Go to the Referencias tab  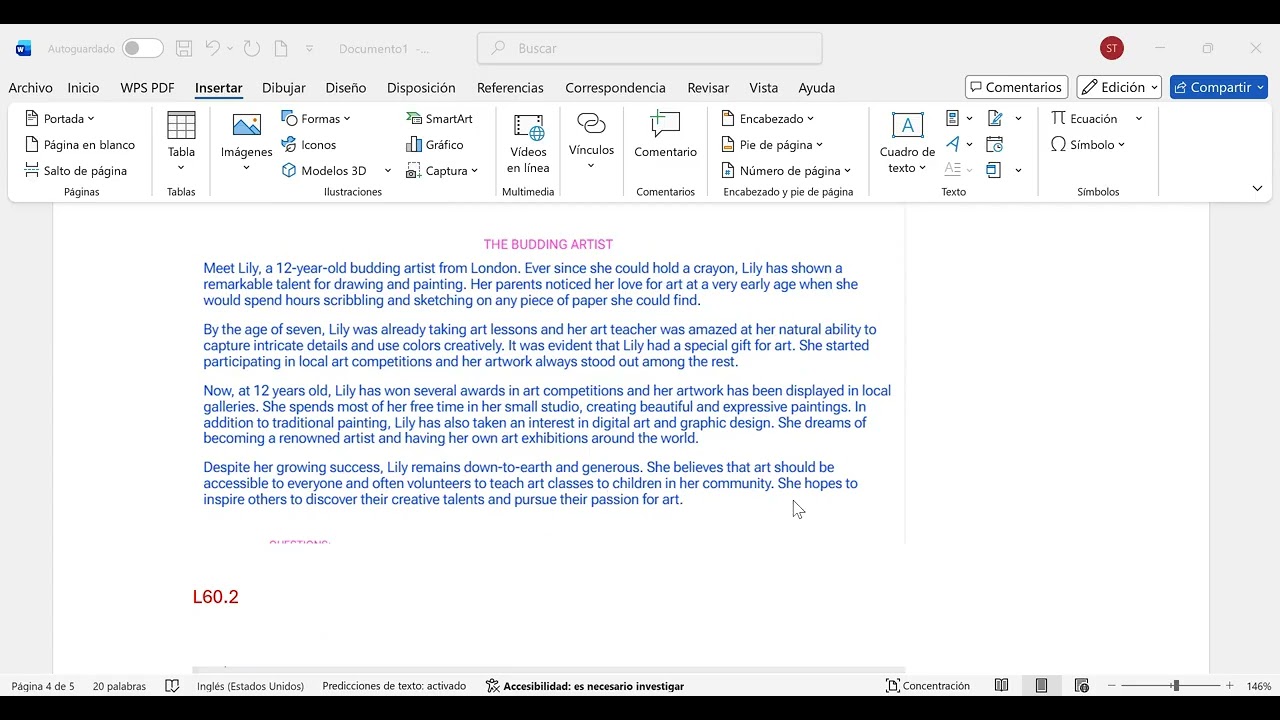click(x=510, y=87)
